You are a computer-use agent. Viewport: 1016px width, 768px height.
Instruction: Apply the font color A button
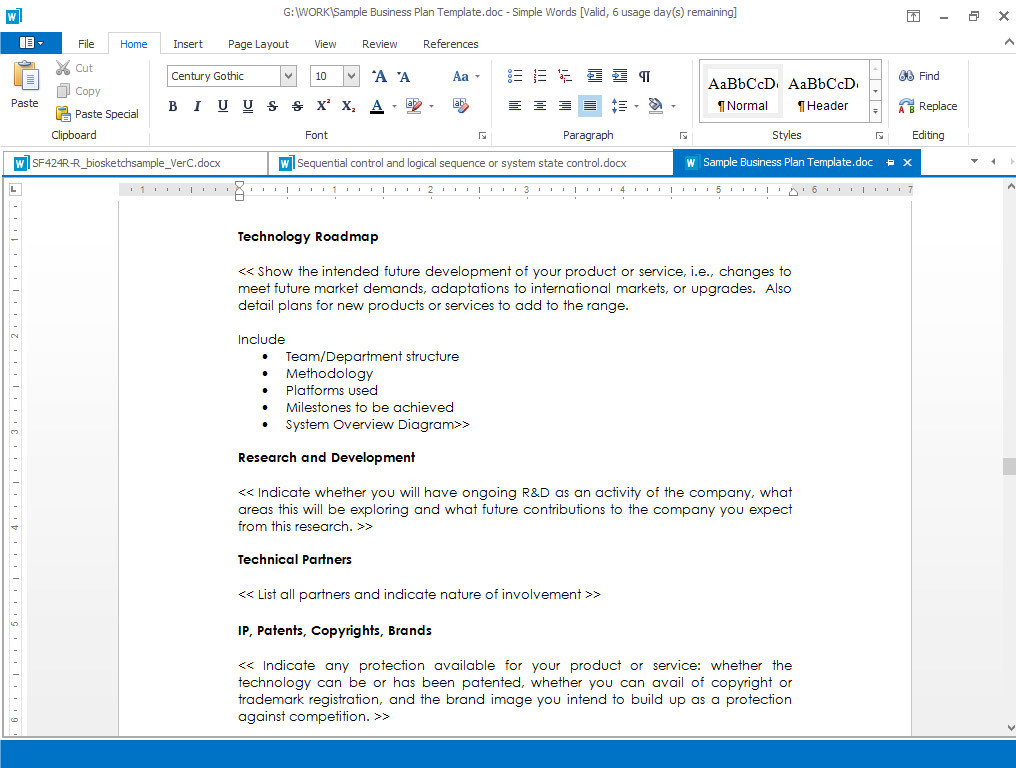coord(377,106)
